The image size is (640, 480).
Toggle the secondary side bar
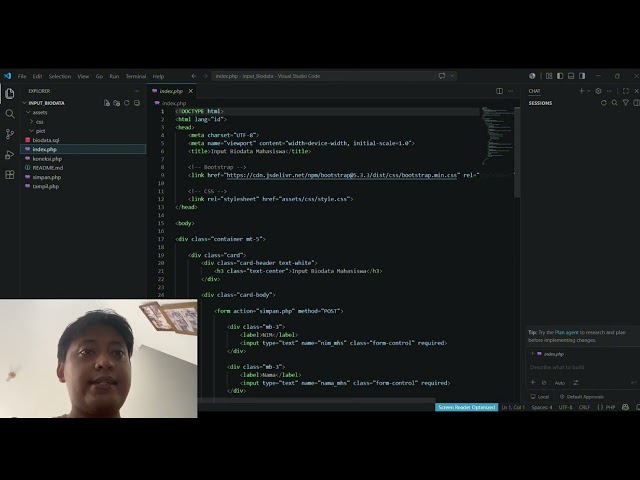[x=582, y=76]
